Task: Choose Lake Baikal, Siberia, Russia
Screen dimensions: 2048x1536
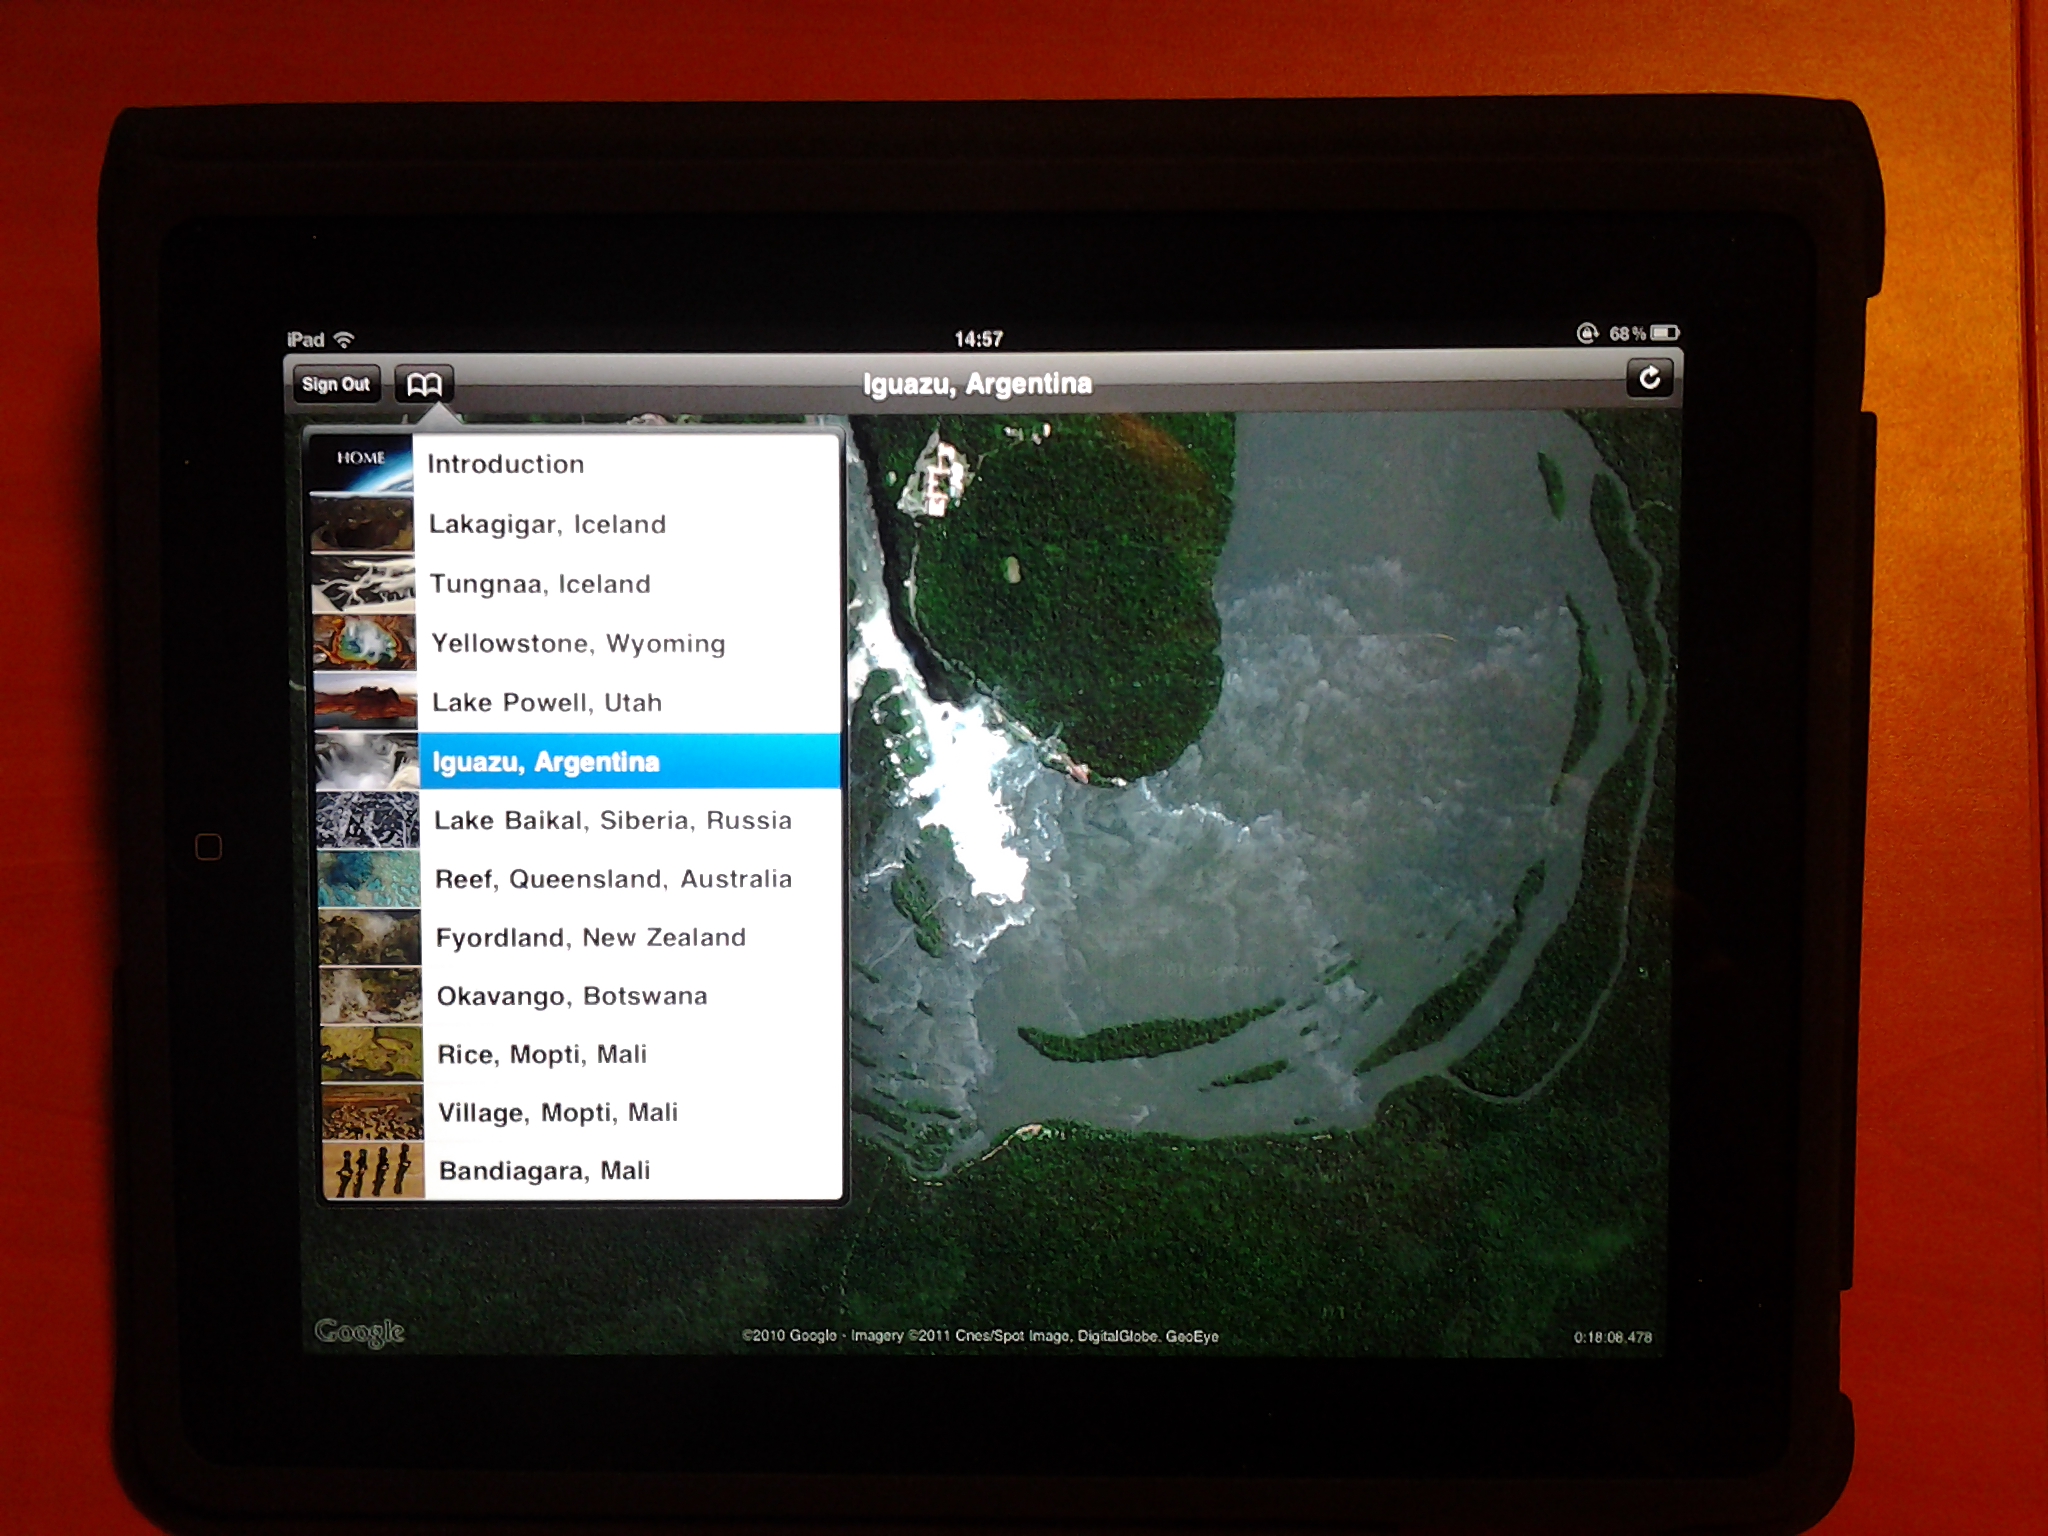Action: tap(612, 820)
